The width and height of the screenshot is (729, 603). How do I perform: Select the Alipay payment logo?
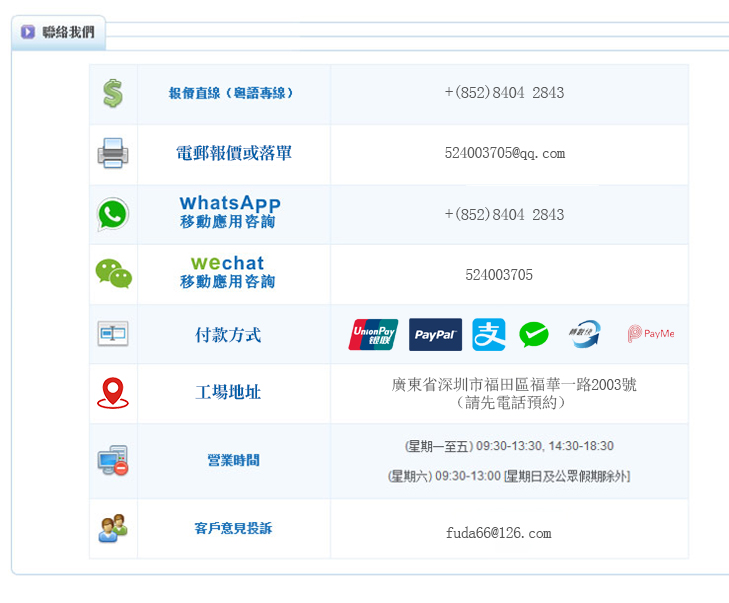tap(489, 334)
